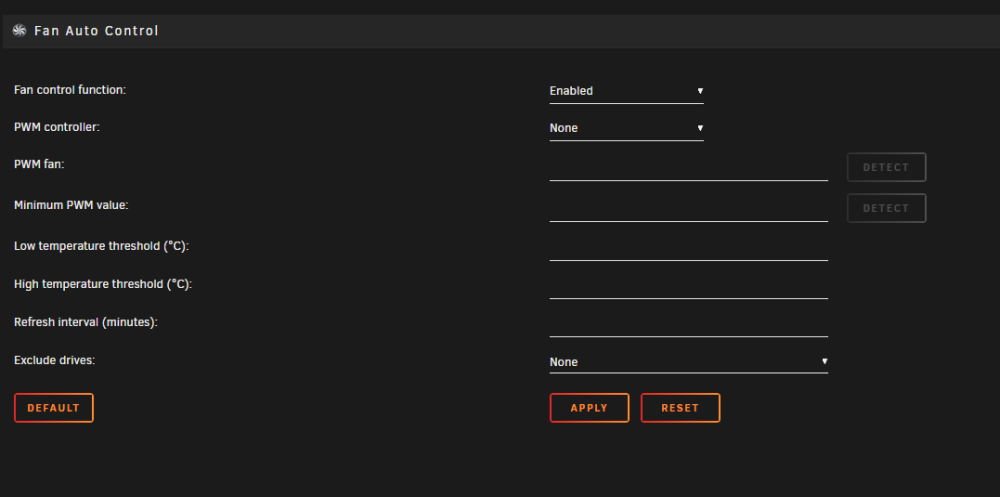1000x497 pixels.
Task: Expand the Exclude drives dropdown
Action: [688, 362]
